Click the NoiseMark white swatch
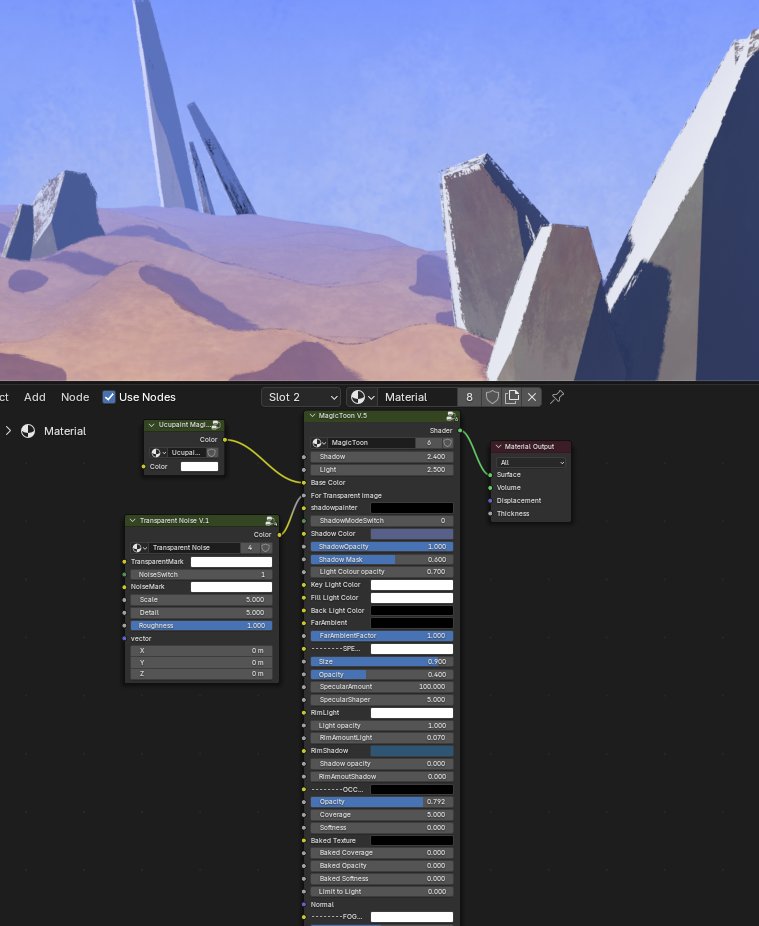The height and width of the screenshot is (926, 759). 232,587
